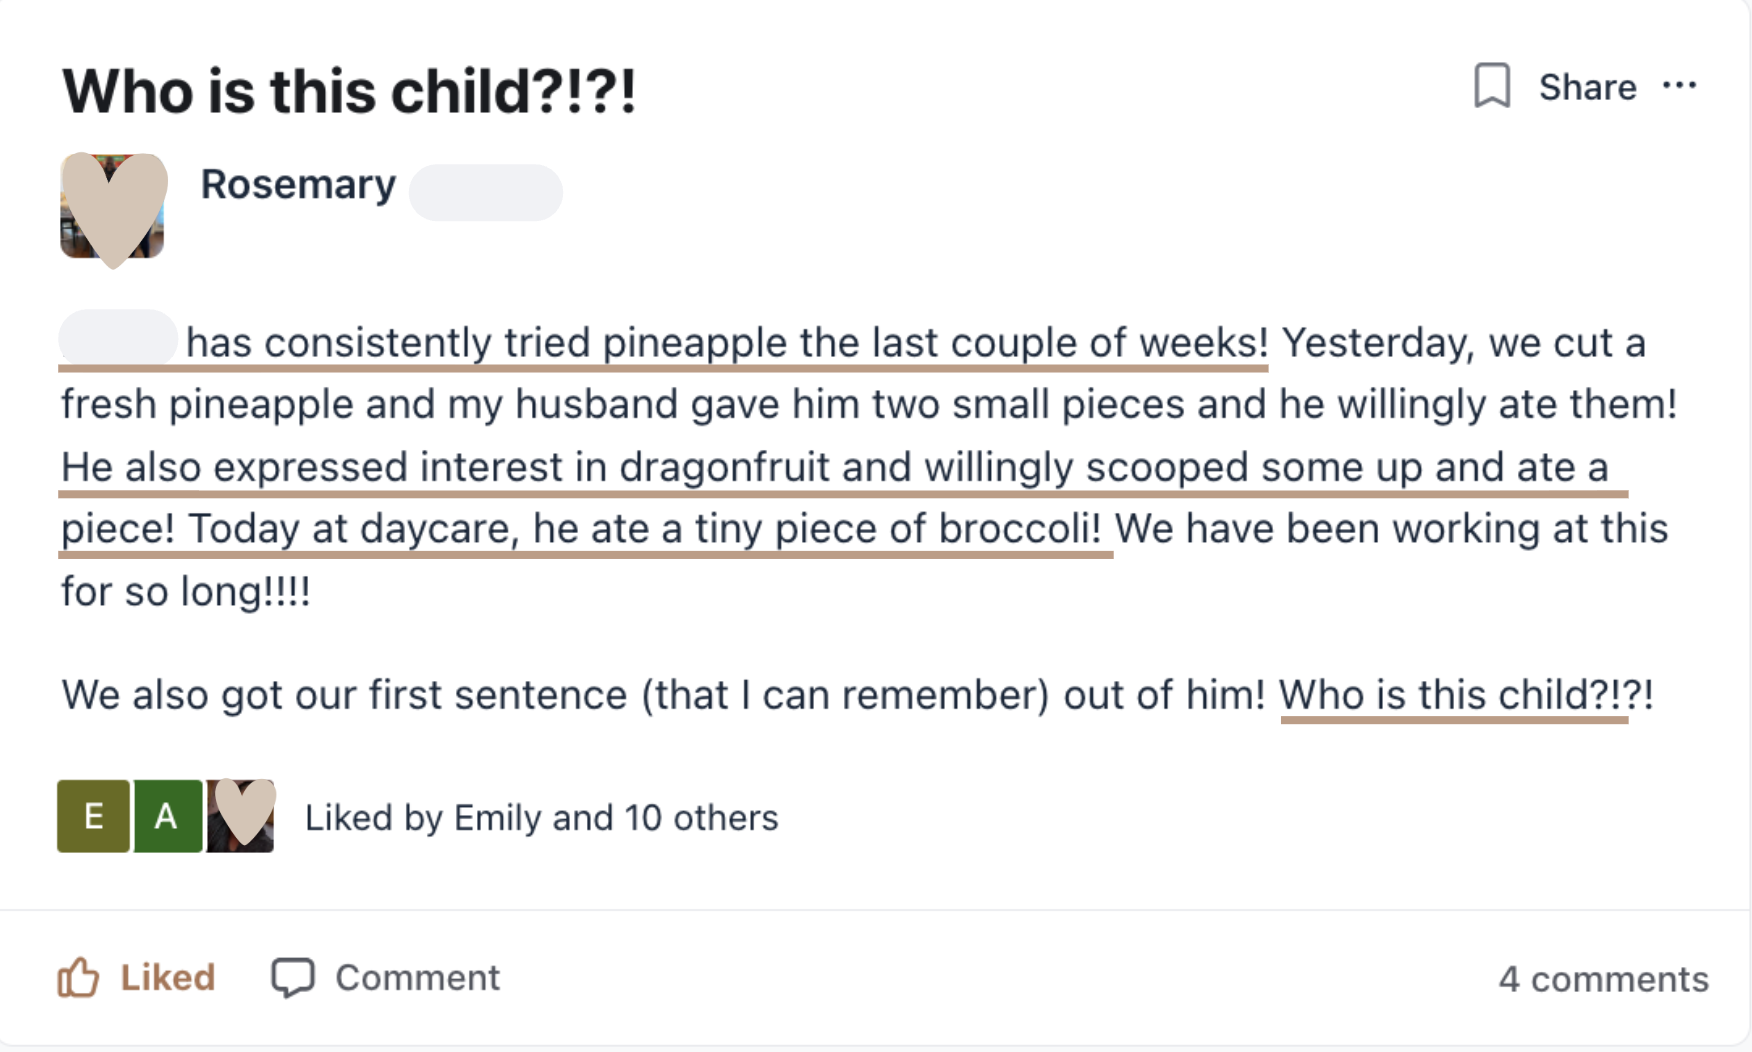Open the 4 comments link
Screen dimensions: 1752x1052
(x=1603, y=979)
